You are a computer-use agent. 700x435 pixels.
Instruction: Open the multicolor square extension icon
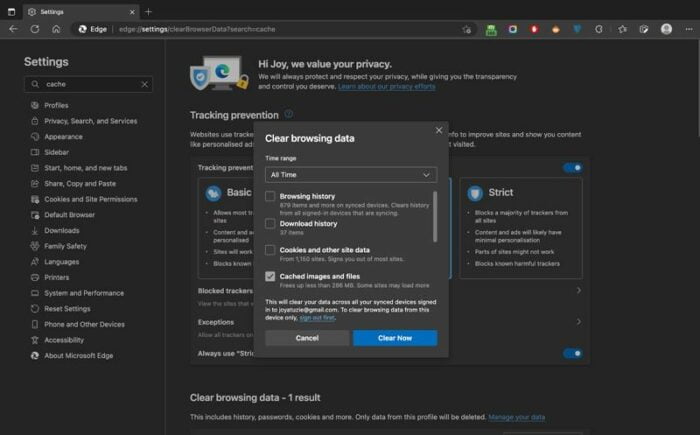point(512,29)
